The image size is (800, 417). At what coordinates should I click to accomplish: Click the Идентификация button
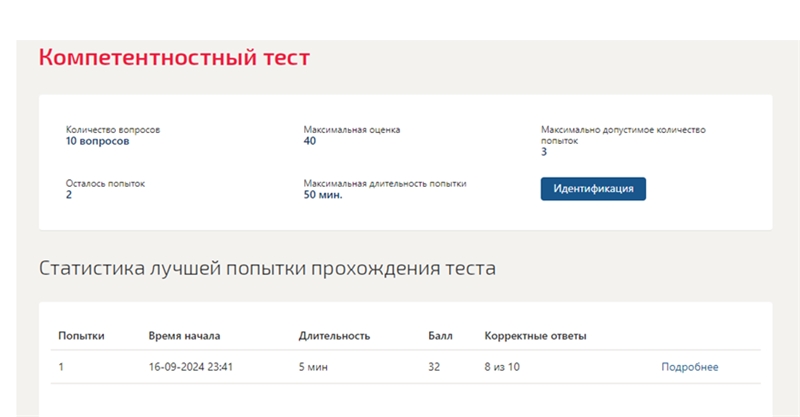coord(593,189)
